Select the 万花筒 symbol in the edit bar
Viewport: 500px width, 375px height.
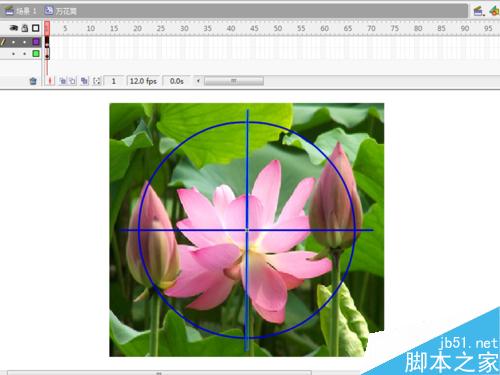[x=61, y=11]
